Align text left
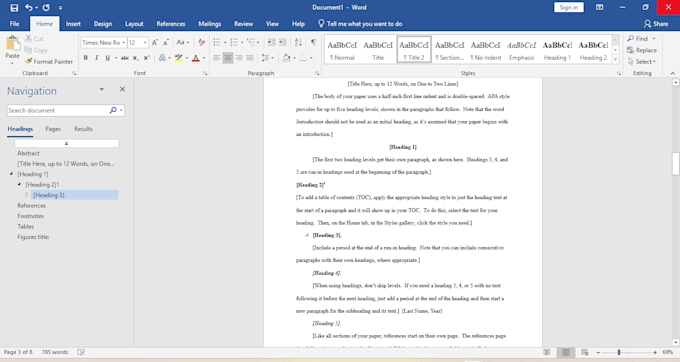The image size is (680, 362). pos(217,58)
